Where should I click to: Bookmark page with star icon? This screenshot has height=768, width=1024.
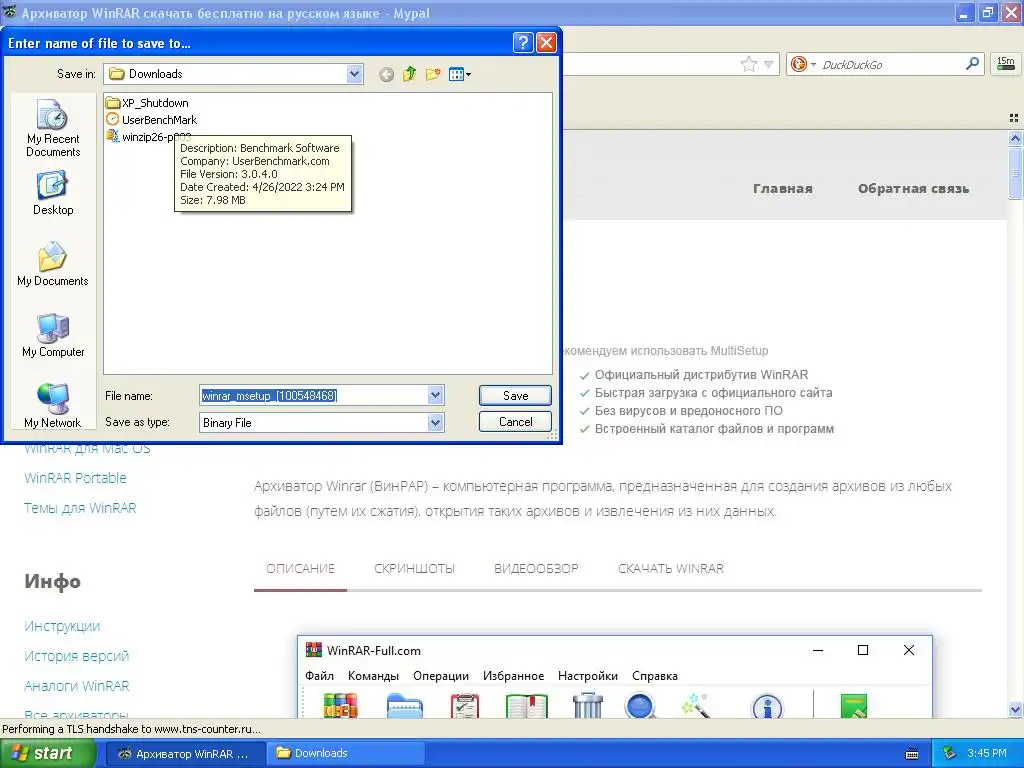[x=749, y=64]
